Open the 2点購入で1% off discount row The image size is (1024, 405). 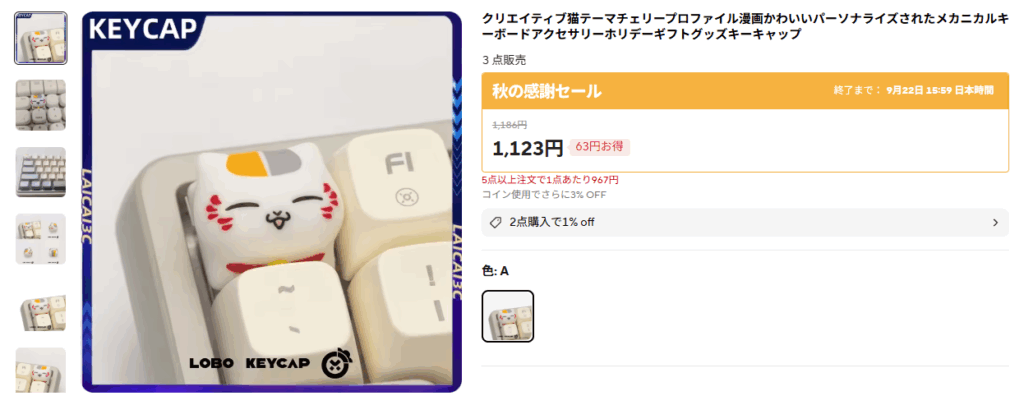[x=745, y=223]
